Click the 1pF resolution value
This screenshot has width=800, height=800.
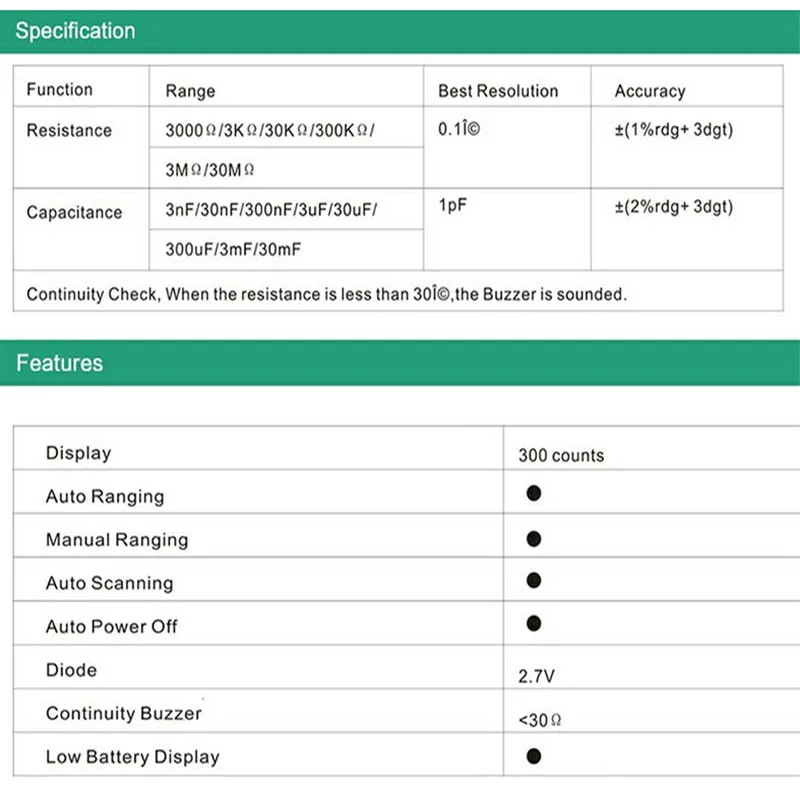click(x=453, y=207)
